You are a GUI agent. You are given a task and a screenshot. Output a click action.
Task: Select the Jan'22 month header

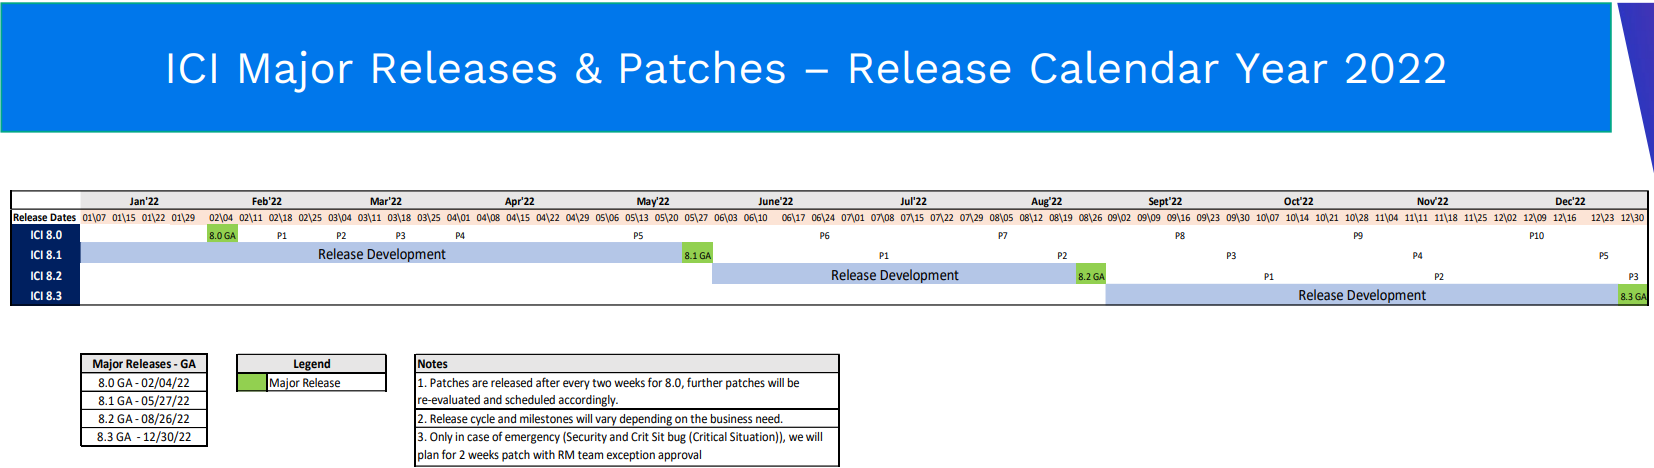coord(144,201)
